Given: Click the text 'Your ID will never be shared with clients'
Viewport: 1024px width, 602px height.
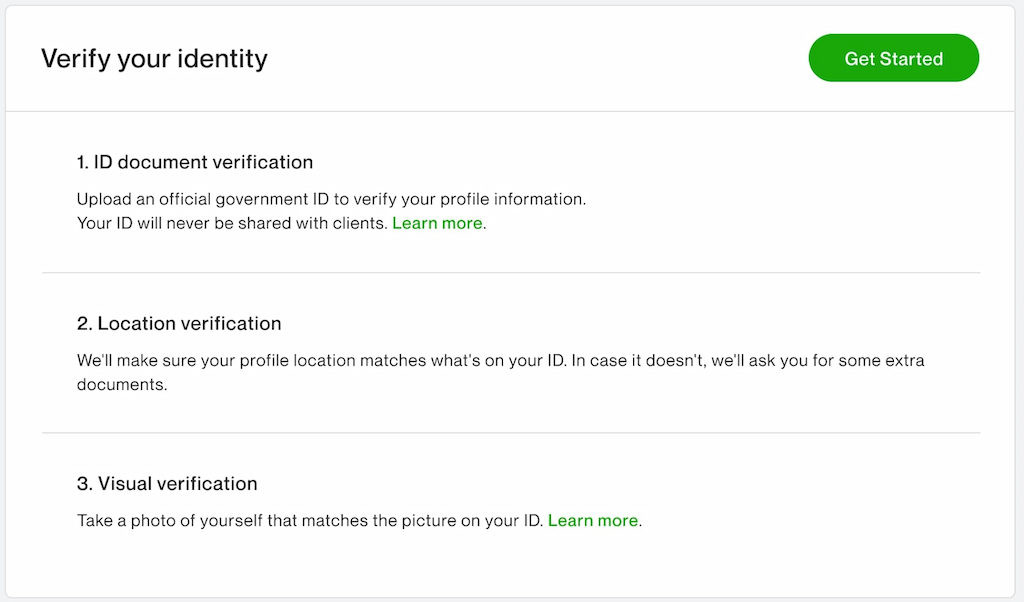Looking at the screenshot, I should point(232,223).
